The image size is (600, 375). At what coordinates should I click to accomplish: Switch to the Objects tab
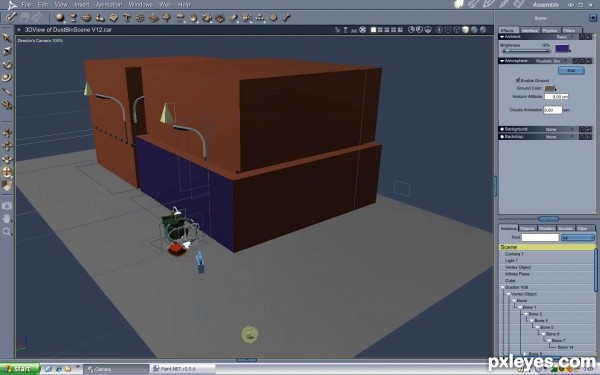click(x=527, y=228)
